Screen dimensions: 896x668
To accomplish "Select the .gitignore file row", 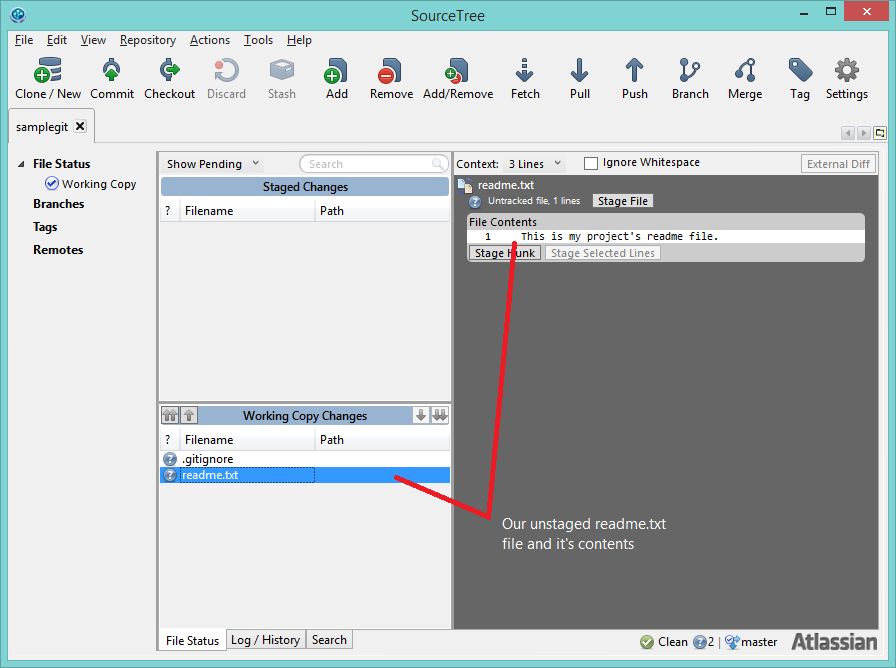I will coord(305,459).
